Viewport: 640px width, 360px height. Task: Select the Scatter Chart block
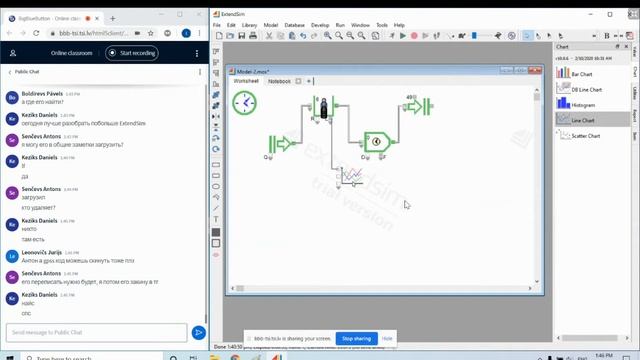[x=592, y=136]
